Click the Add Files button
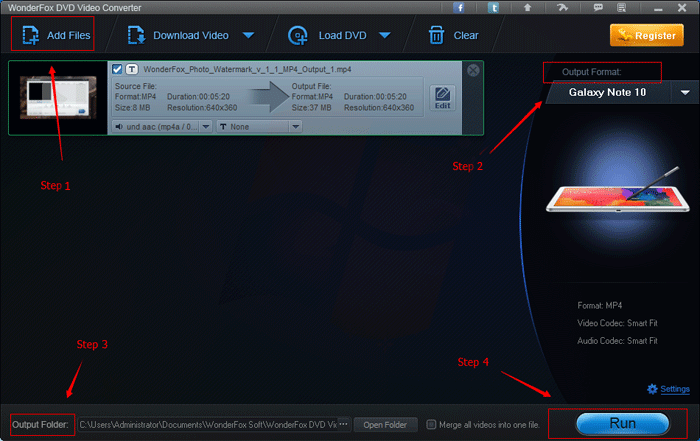This screenshot has height=441, width=700. click(56, 35)
